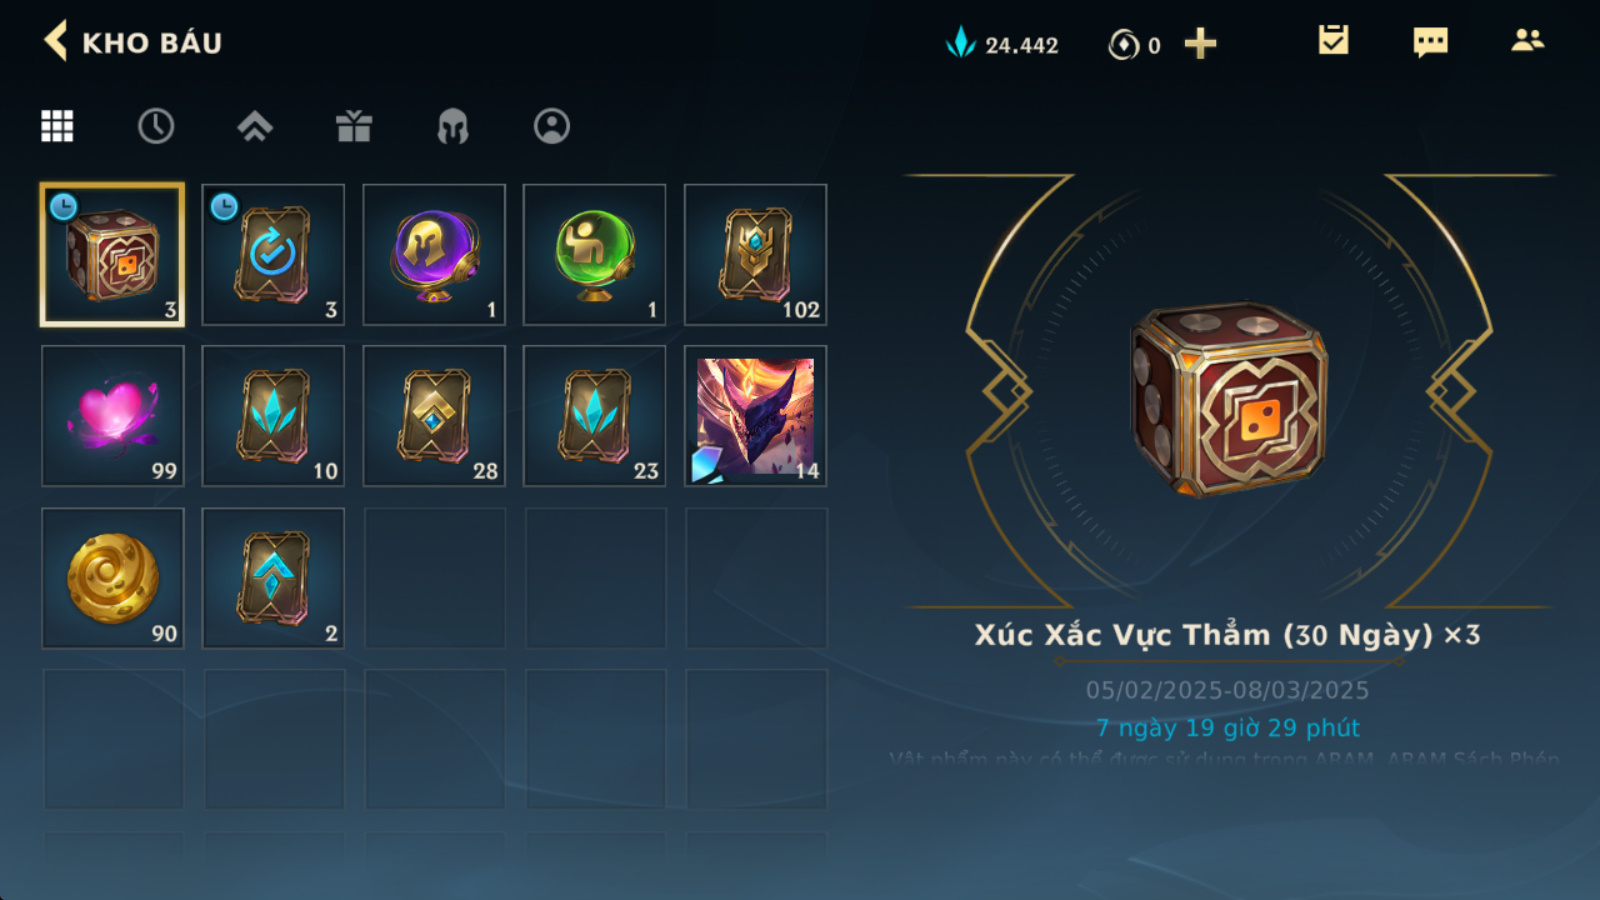The width and height of the screenshot is (1600, 900).
Task: Click the plus button to add currency
Action: [x=1200, y=44]
